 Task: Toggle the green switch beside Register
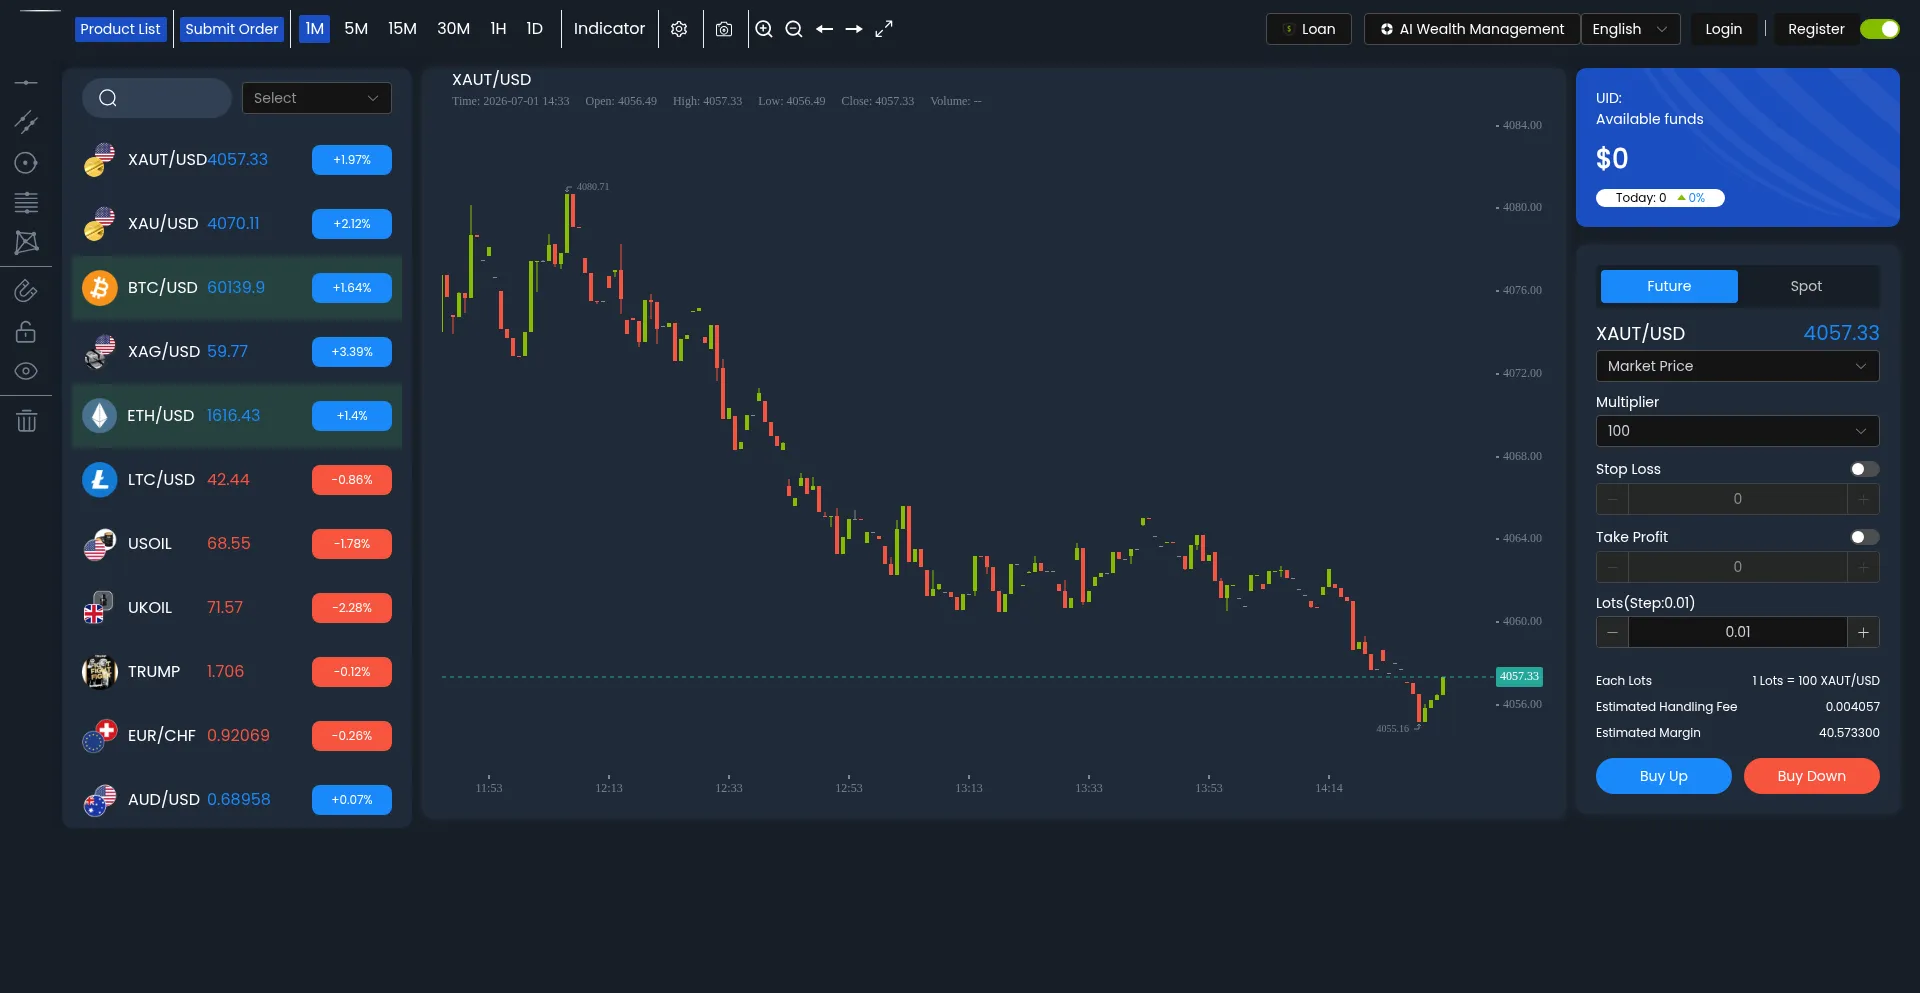click(x=1880, y=29)
